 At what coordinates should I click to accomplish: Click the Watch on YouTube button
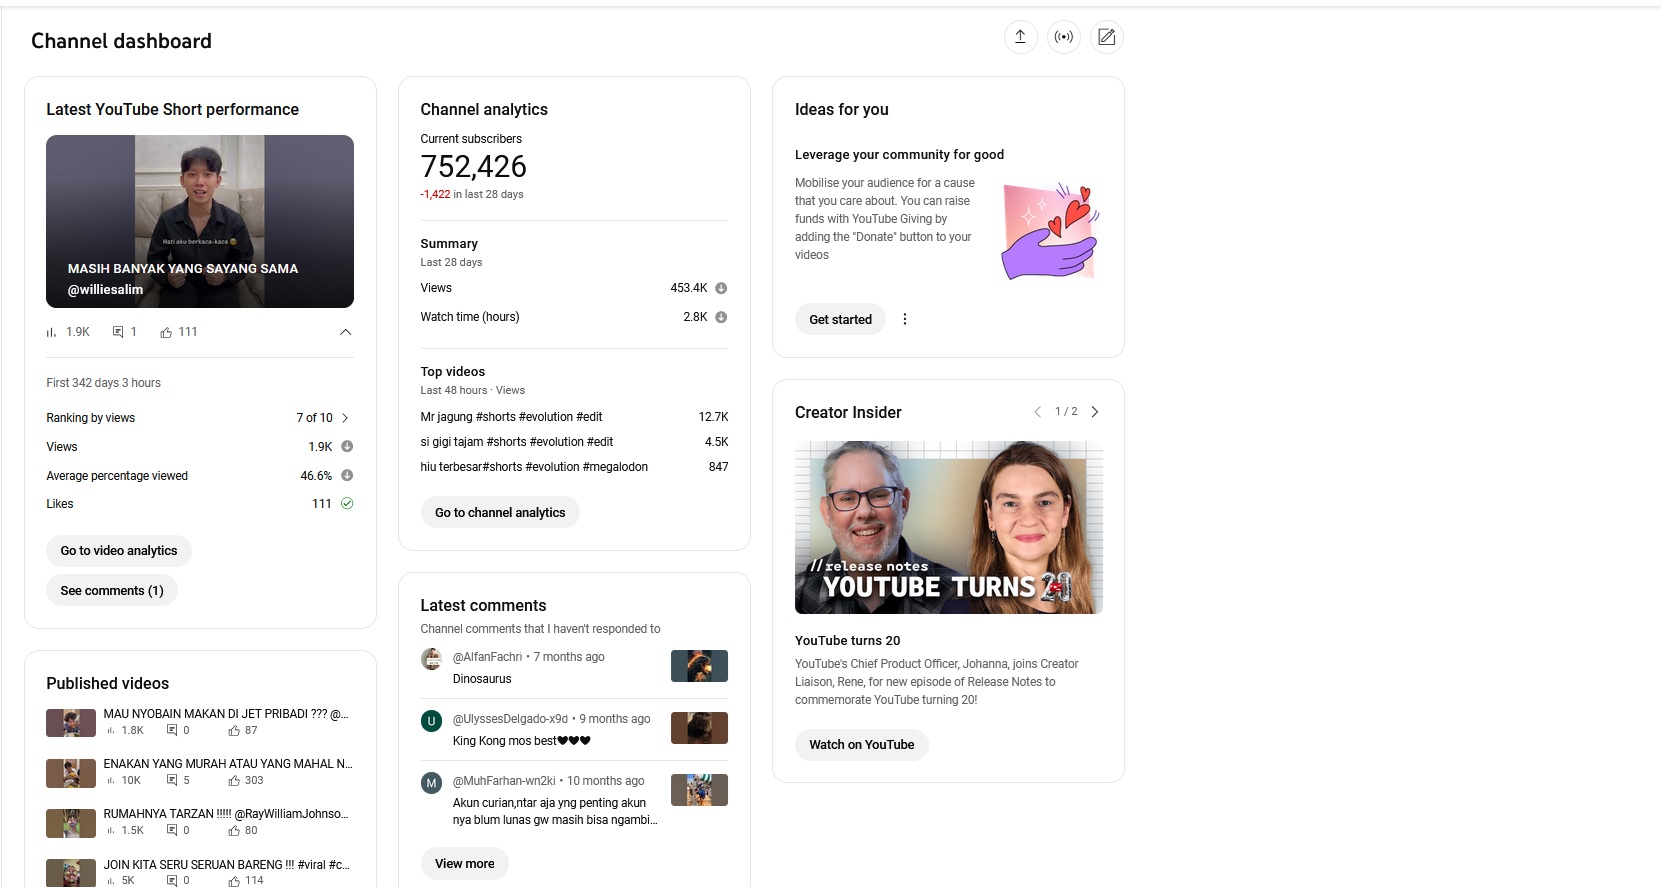(862, 745)
